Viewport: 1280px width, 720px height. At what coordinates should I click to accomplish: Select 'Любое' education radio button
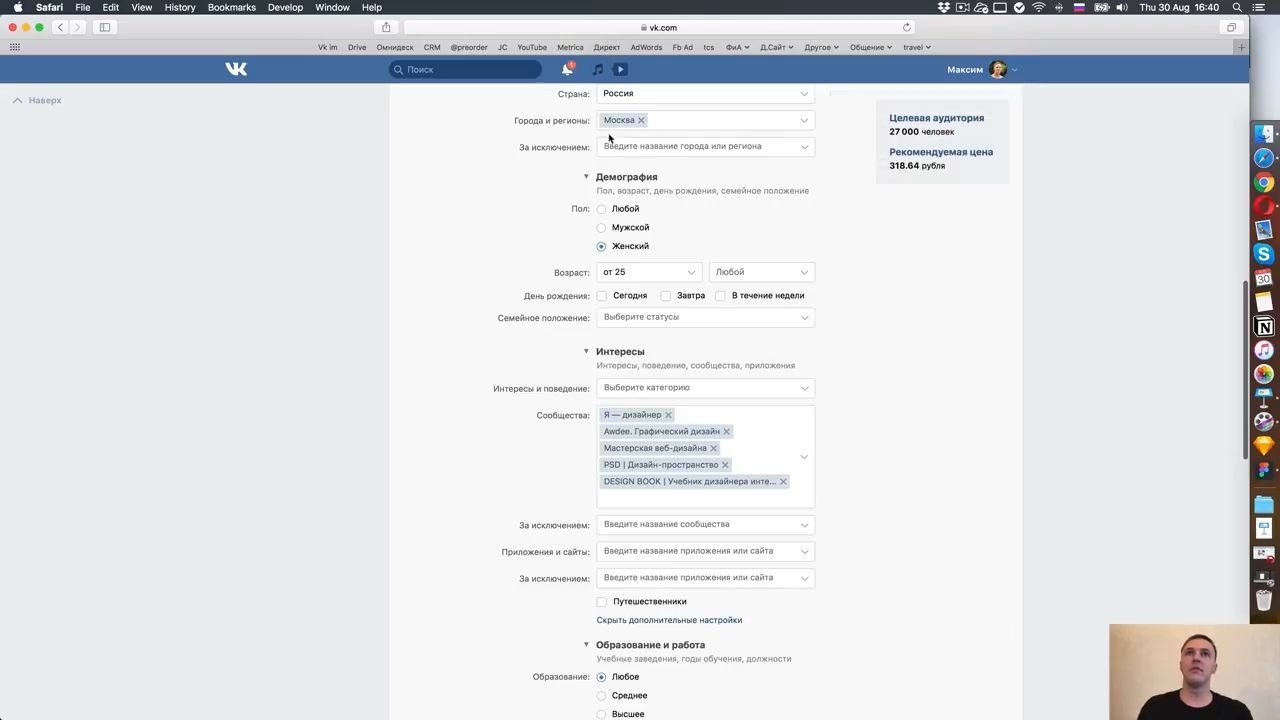[x=601, y=677]
